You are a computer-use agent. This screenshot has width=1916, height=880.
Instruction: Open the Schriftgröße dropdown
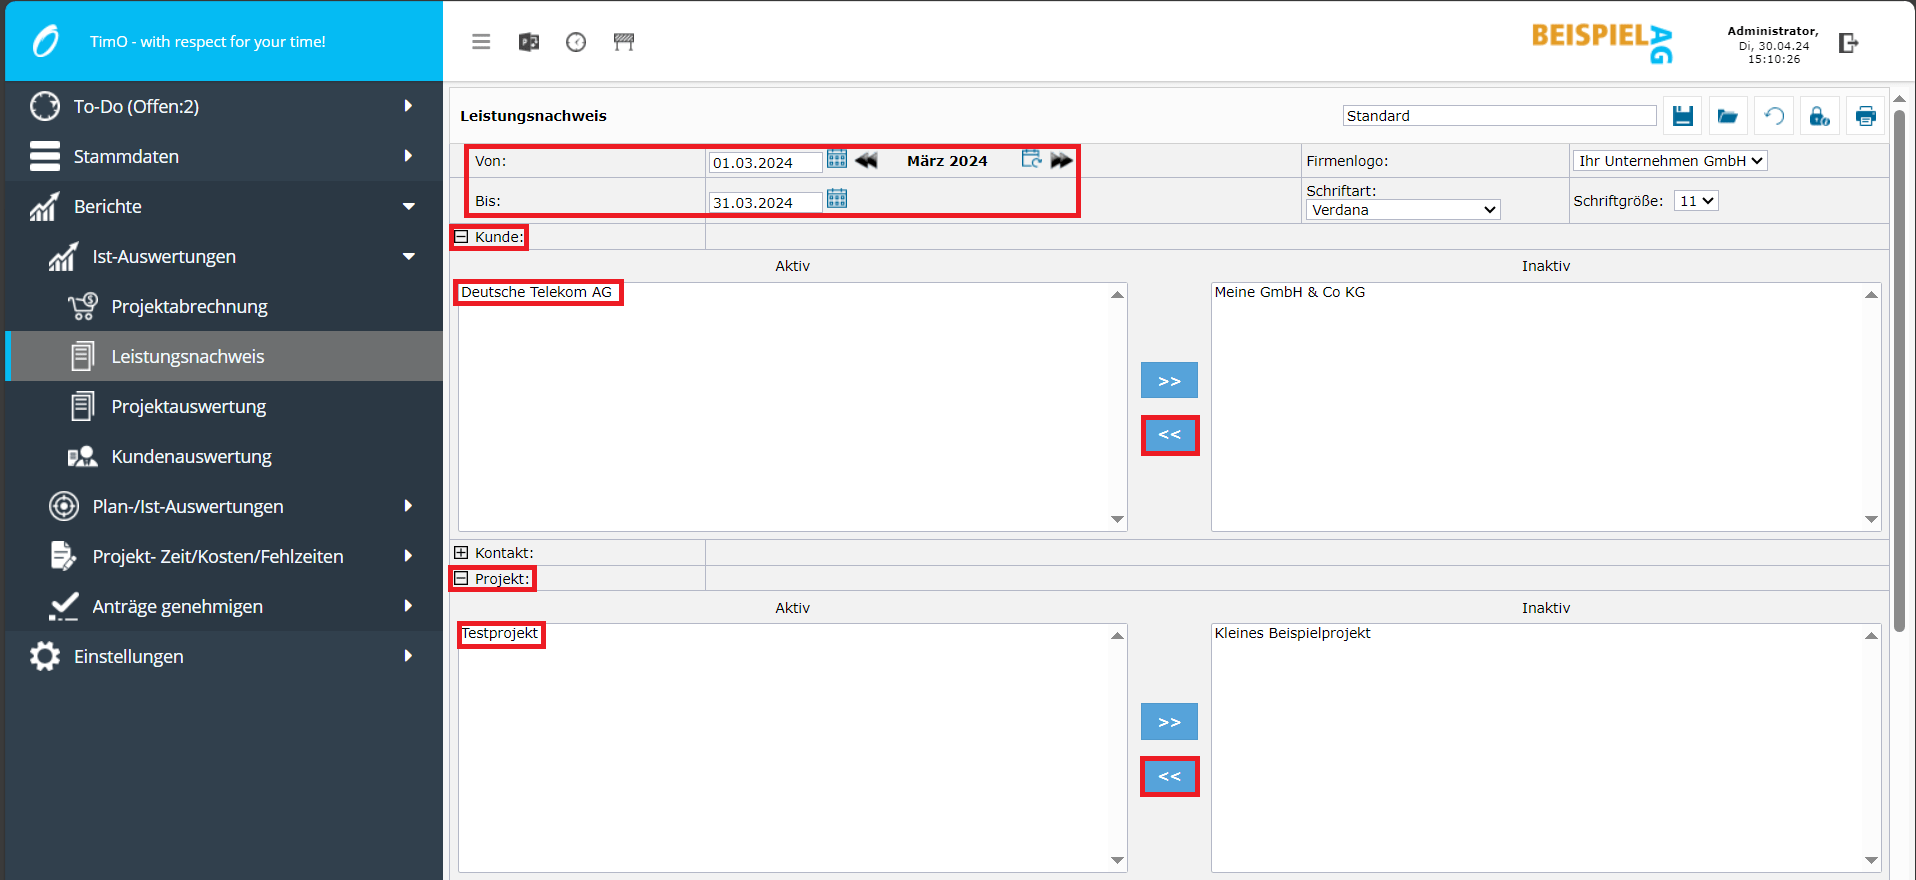[1696, 201]
